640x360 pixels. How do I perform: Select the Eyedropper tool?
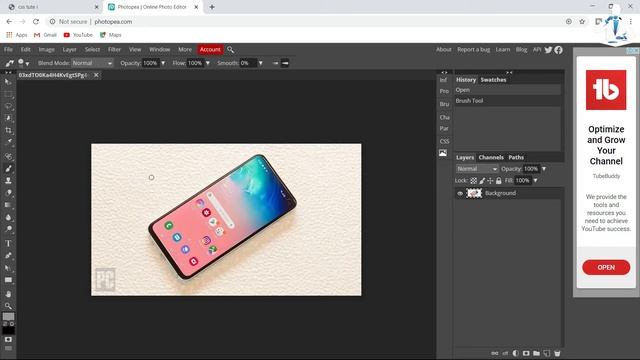[x=8, y=142]
